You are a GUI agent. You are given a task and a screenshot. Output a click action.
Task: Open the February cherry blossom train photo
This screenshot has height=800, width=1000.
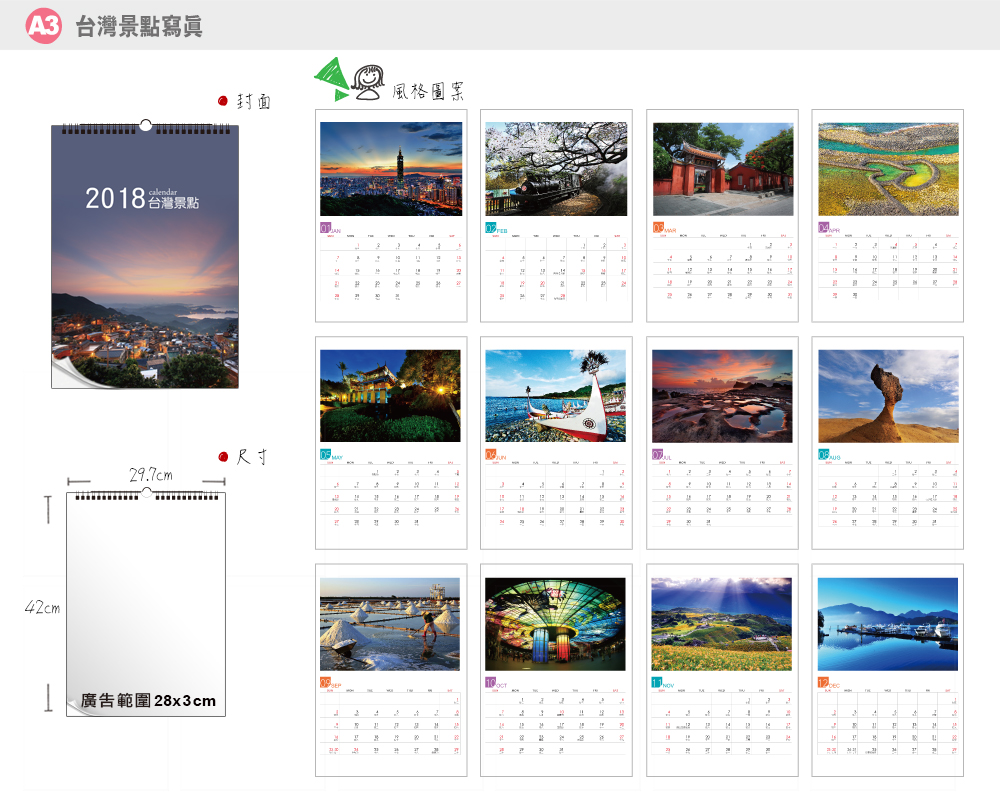coord(556,169)
